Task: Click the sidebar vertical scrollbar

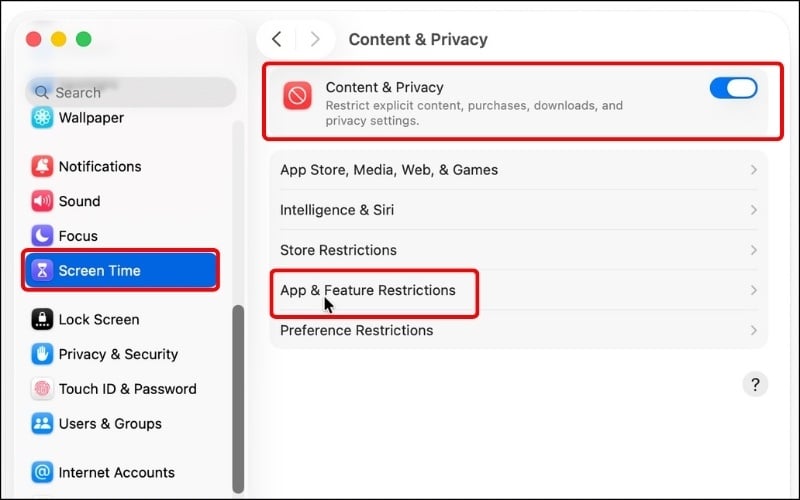Action: (237, 400)
